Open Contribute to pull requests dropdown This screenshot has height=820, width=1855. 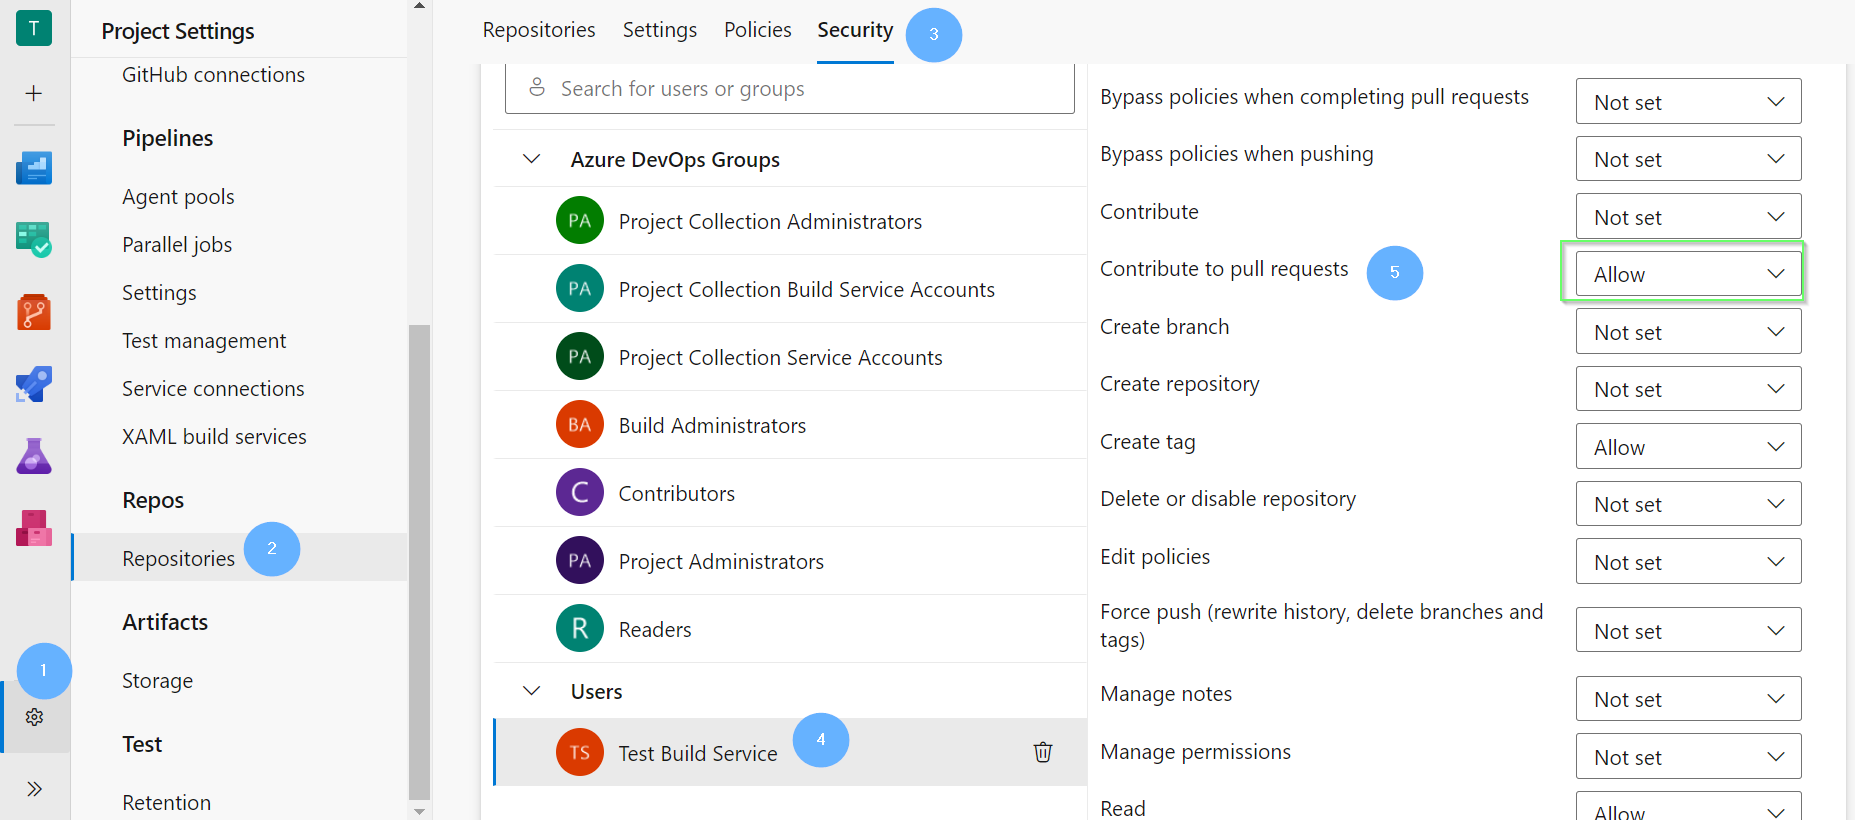[x=1688, y=274]
